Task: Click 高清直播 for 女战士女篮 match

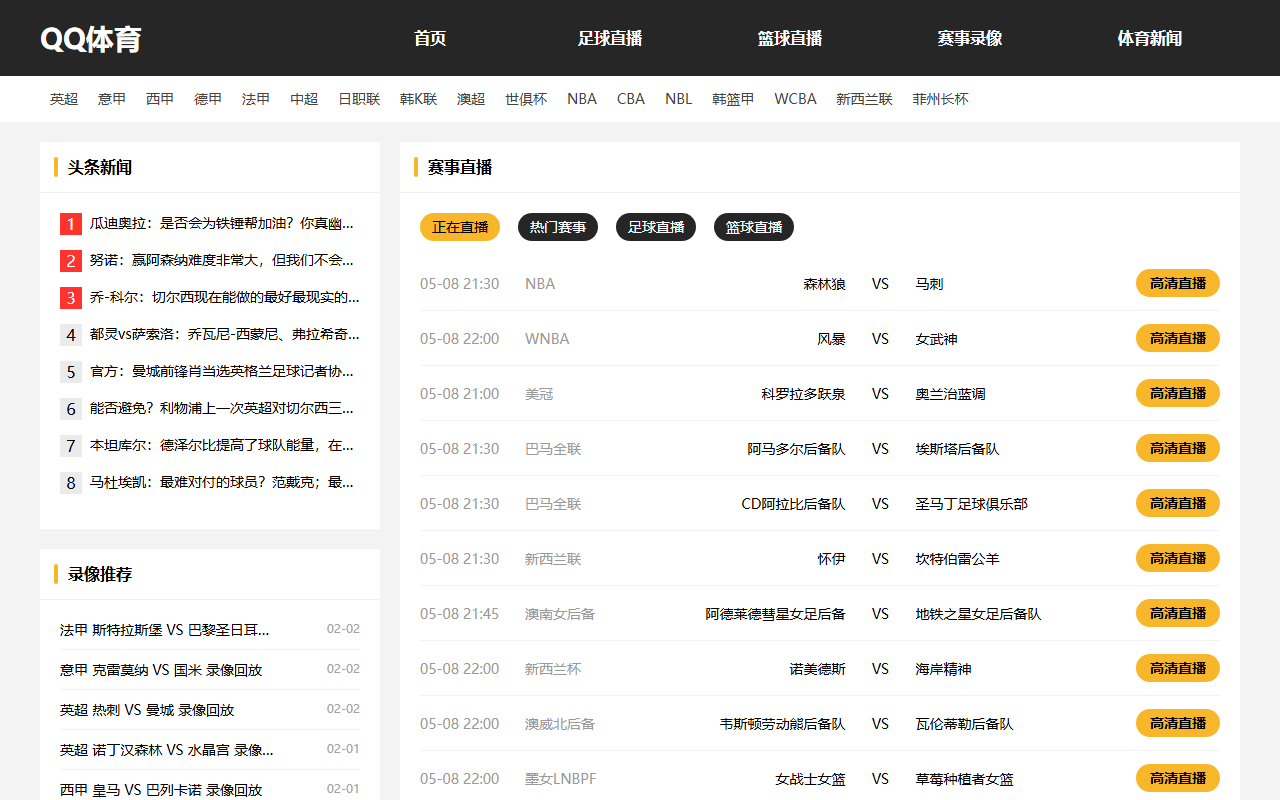Action: tap(1178, 778)
